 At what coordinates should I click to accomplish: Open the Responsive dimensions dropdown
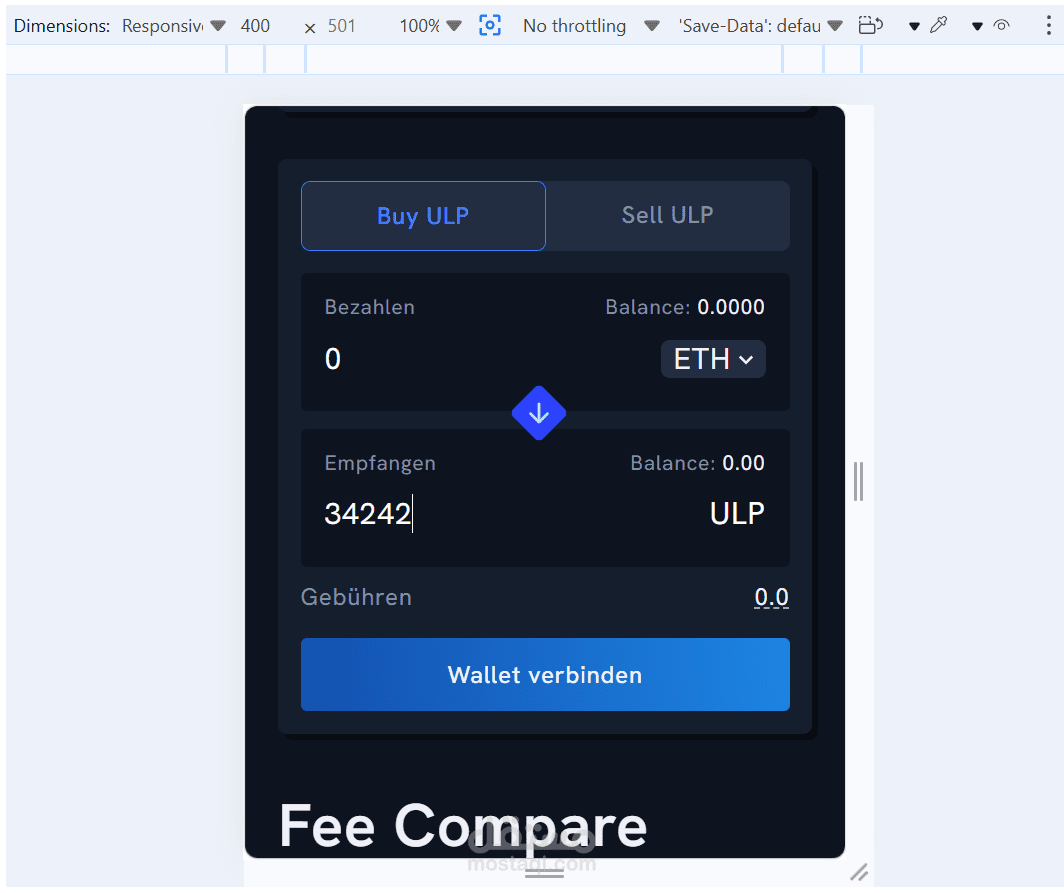173,26
